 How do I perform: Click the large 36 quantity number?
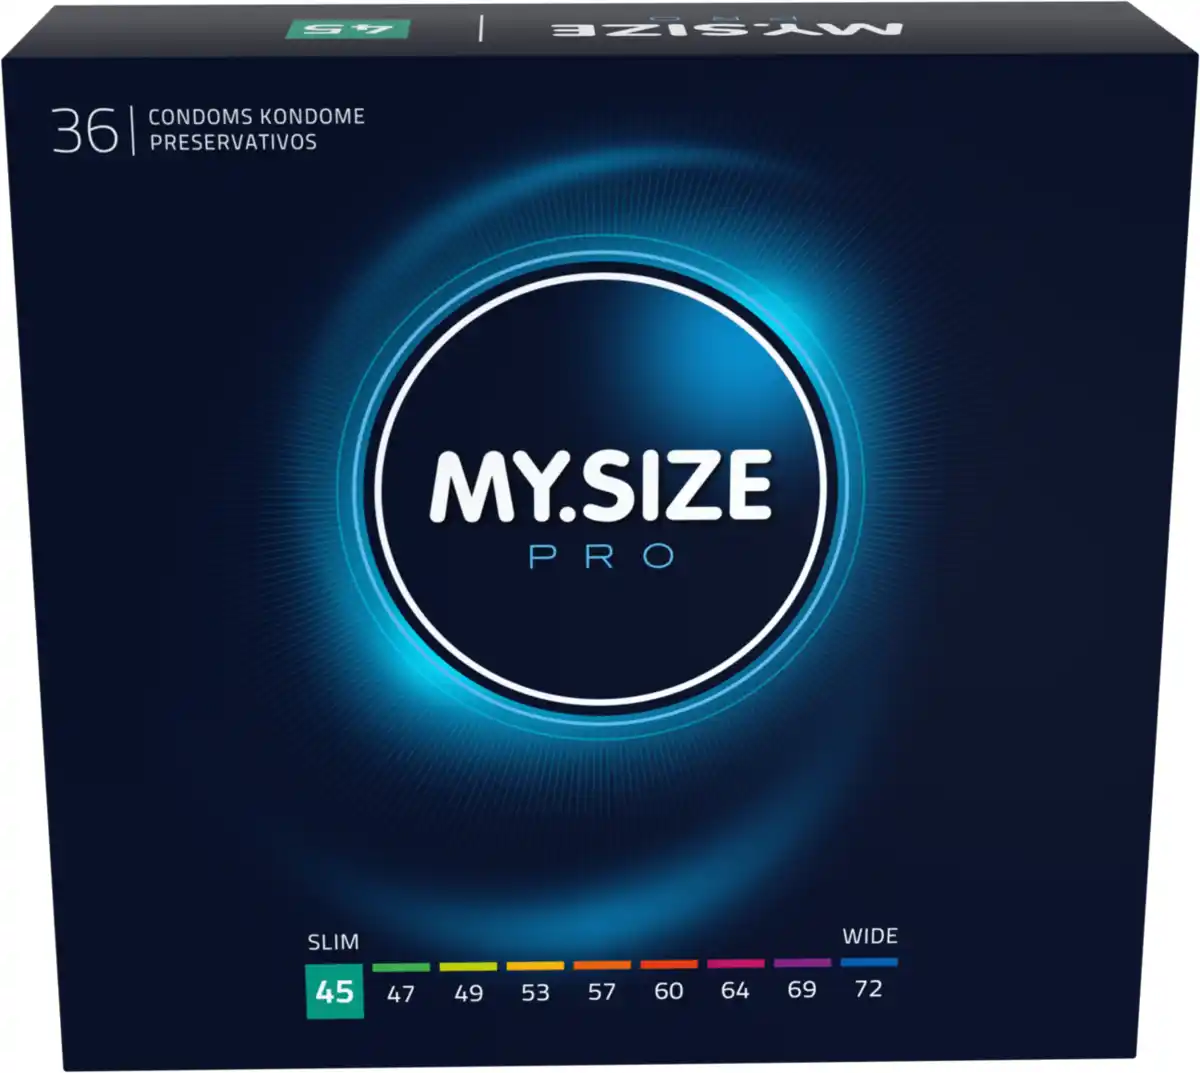coord(85,131)
